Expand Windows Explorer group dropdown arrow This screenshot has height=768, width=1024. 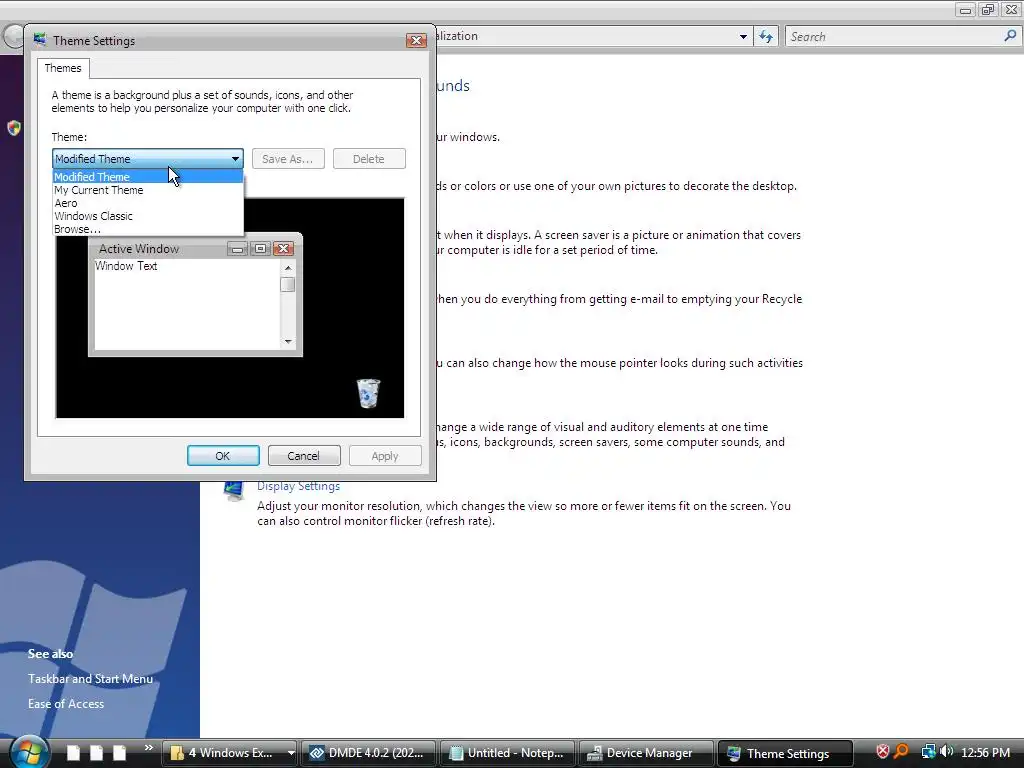coord(291,753)
